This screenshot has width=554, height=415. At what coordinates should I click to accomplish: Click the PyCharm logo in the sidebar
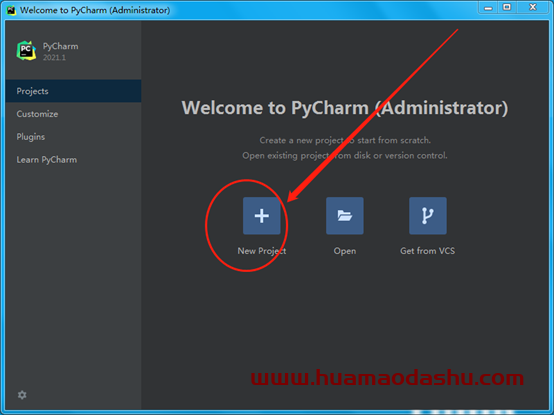coord(26,51)
